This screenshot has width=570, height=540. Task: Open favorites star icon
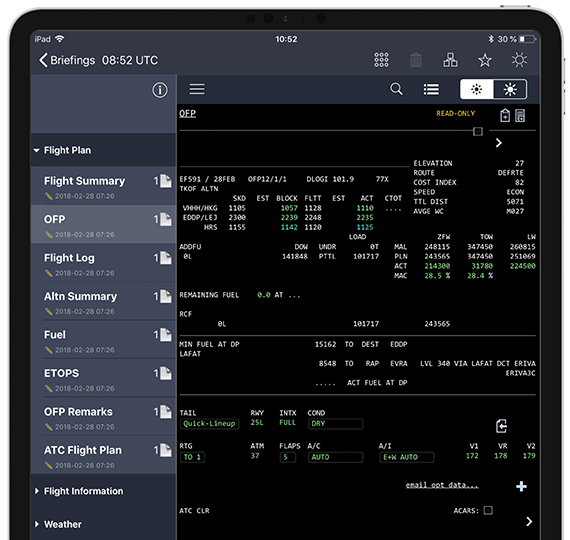(485, 60)
